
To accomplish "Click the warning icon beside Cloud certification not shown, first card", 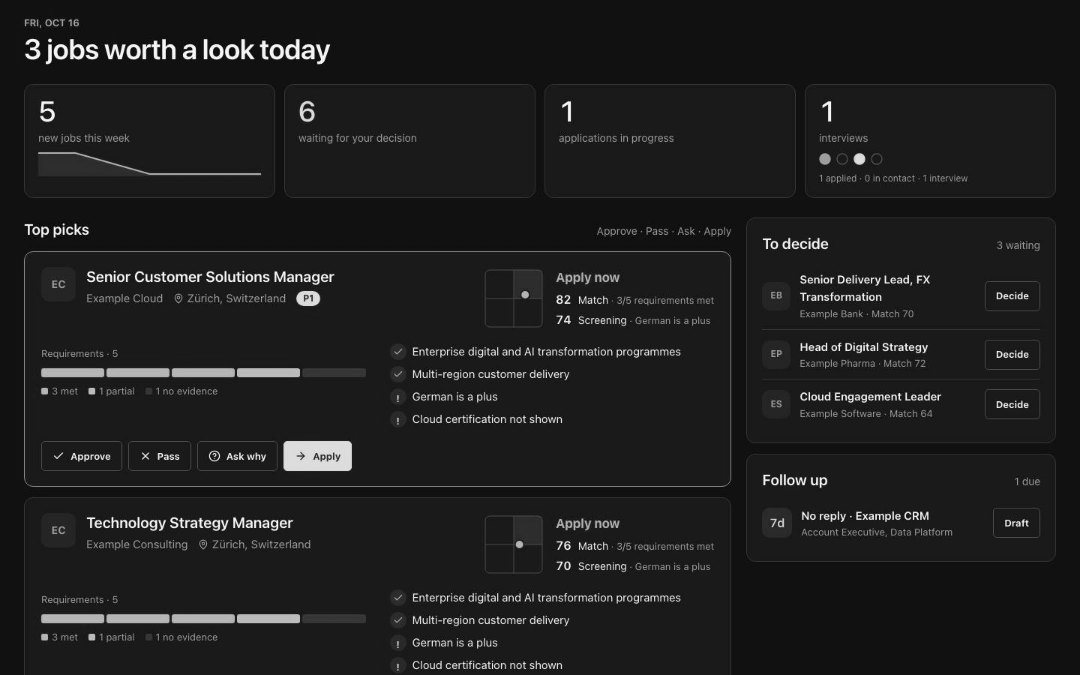I will click(x=397, y=419).
